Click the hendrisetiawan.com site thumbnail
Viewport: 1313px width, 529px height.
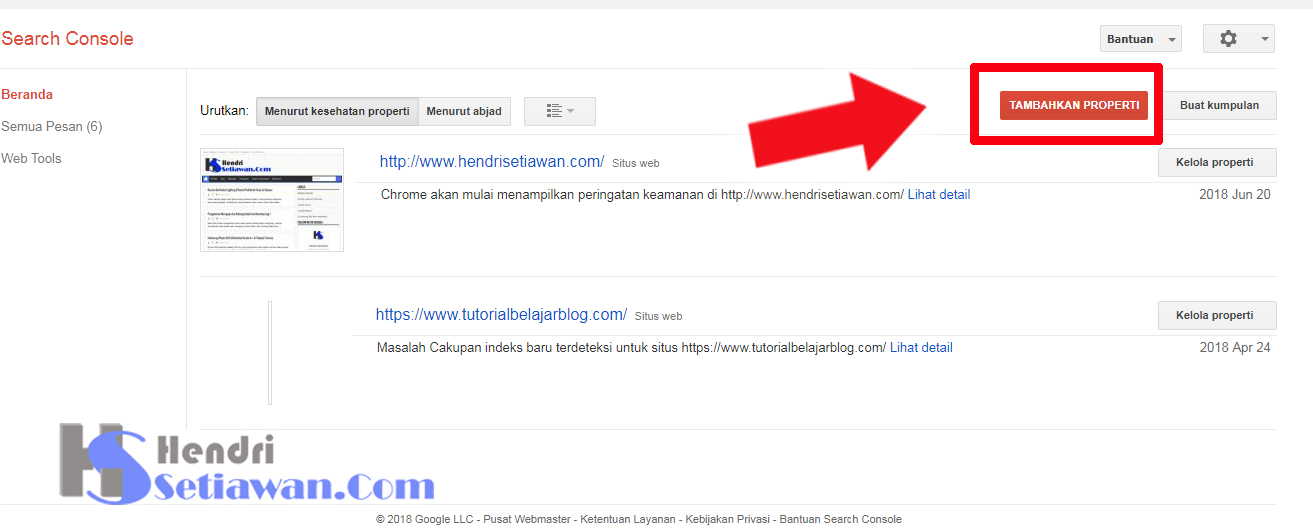272,200
